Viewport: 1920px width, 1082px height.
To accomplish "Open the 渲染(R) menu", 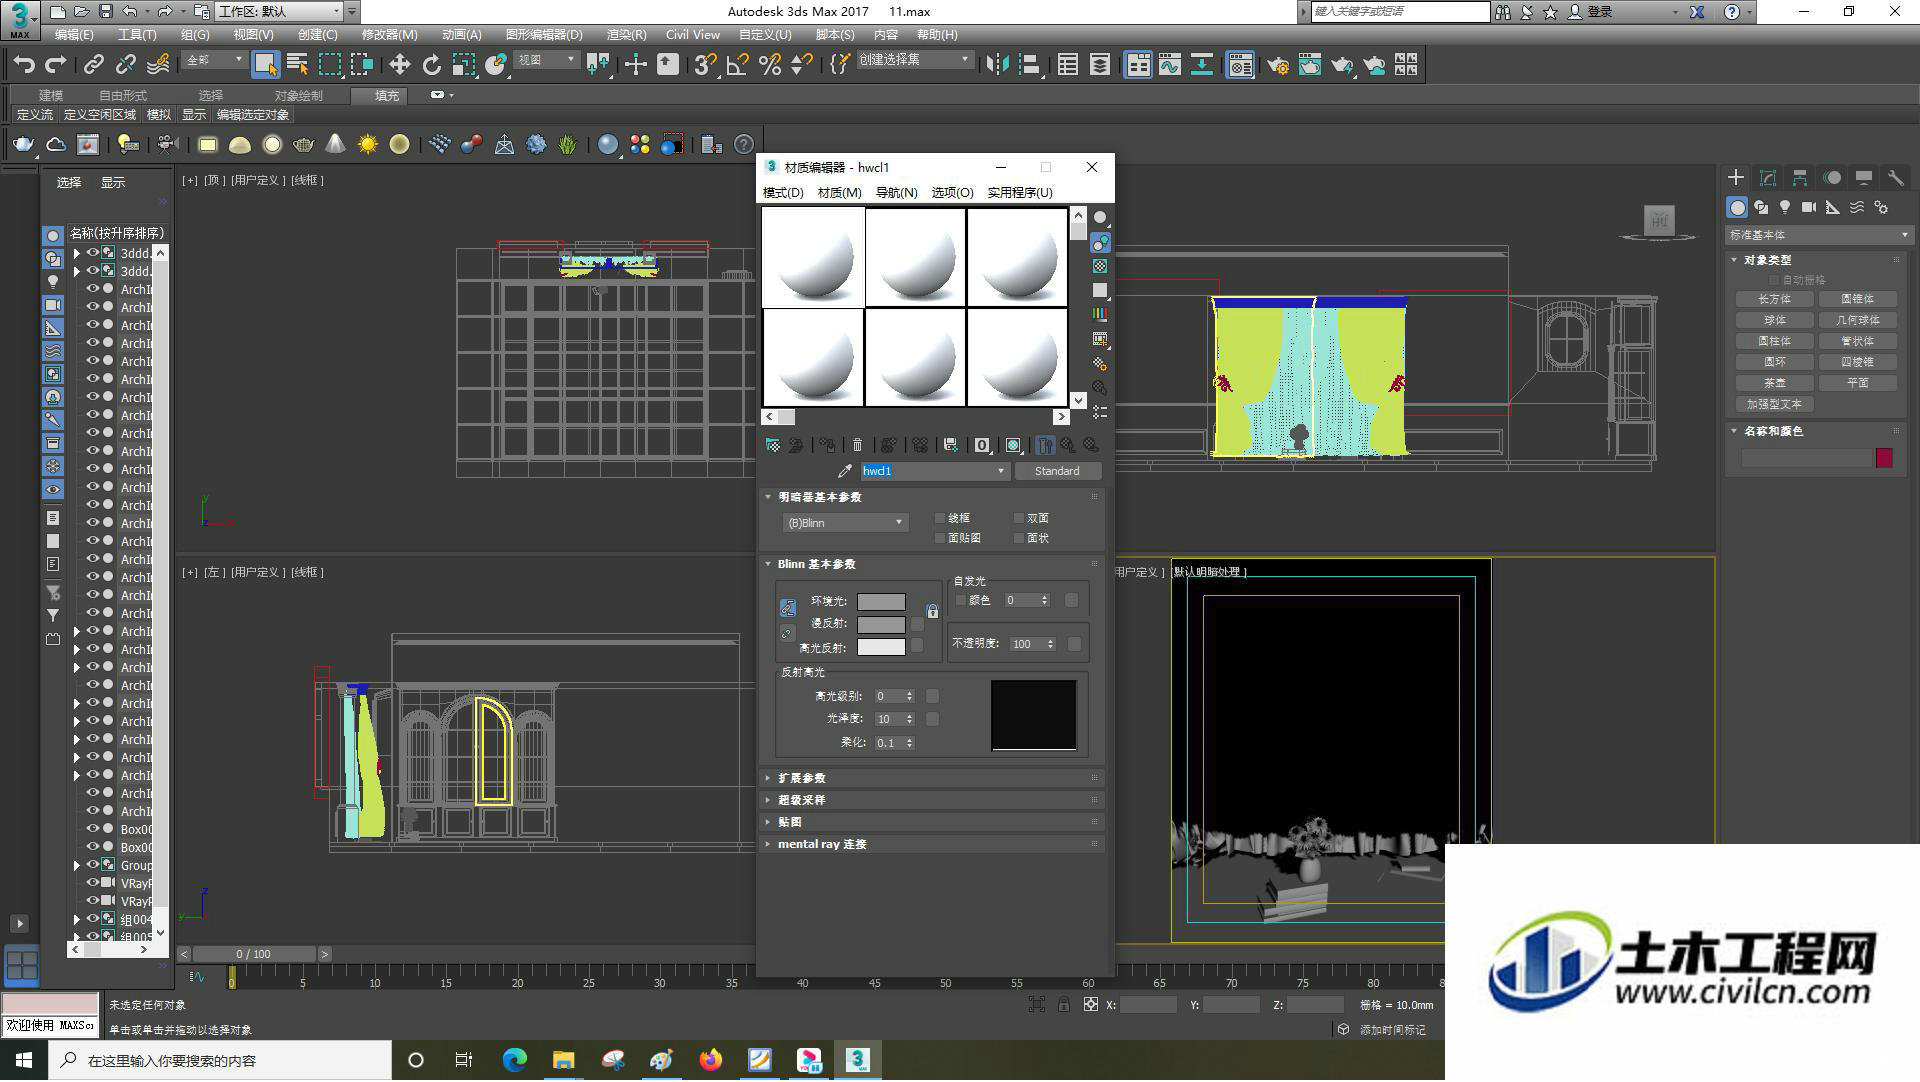I will click(x=626, y=34).
